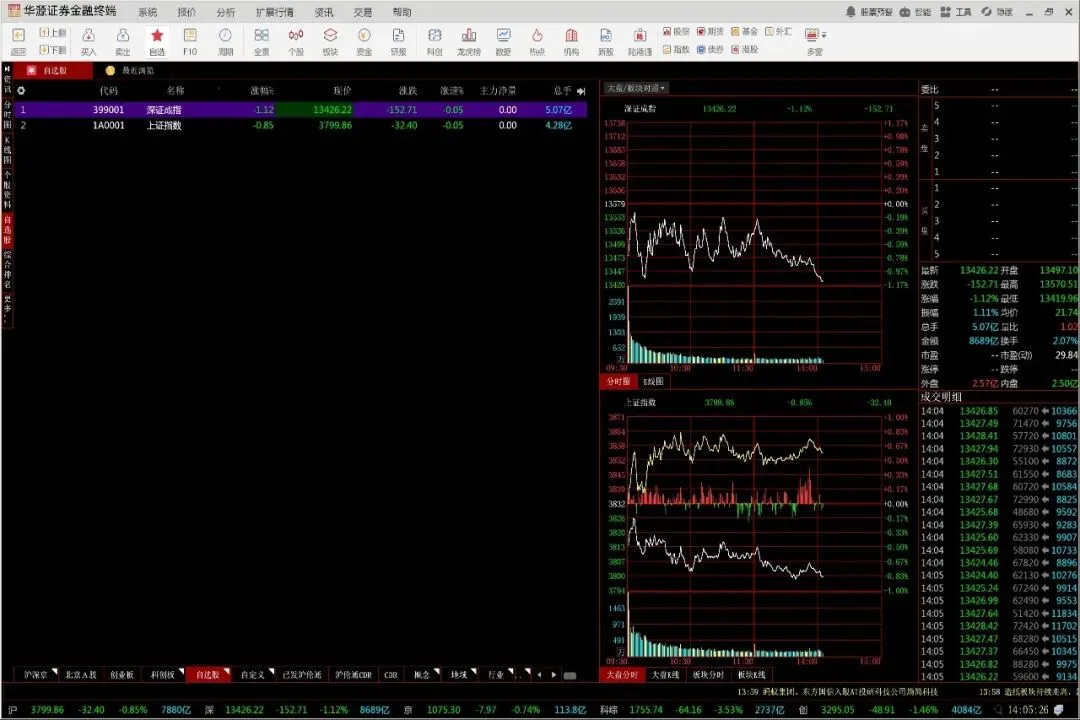The image size is (1080, 720).
Task: Open the 卖出 sell icon
Action: pos(123,41)
